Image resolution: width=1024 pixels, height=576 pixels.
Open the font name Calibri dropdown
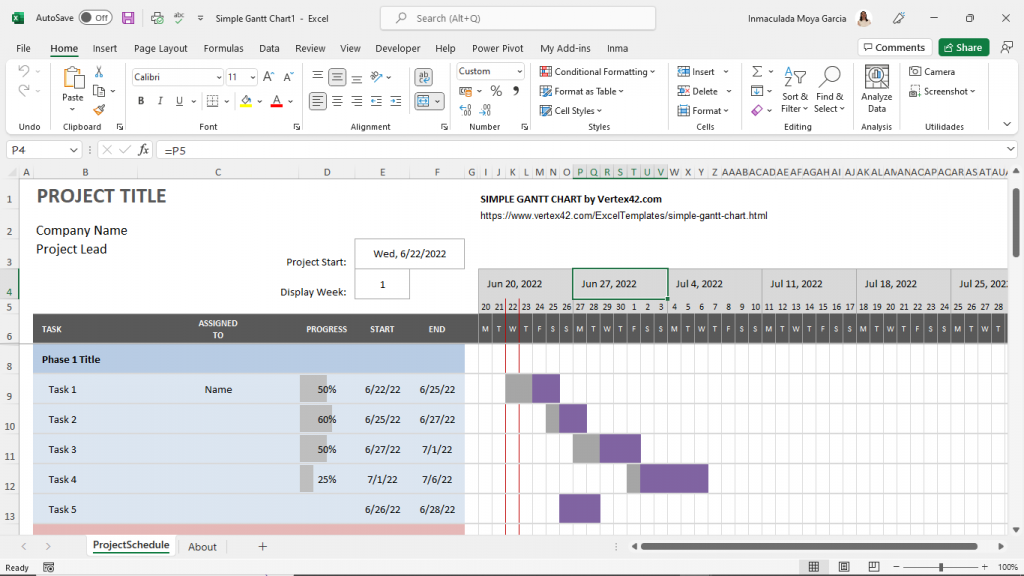(x=217, y=77)
